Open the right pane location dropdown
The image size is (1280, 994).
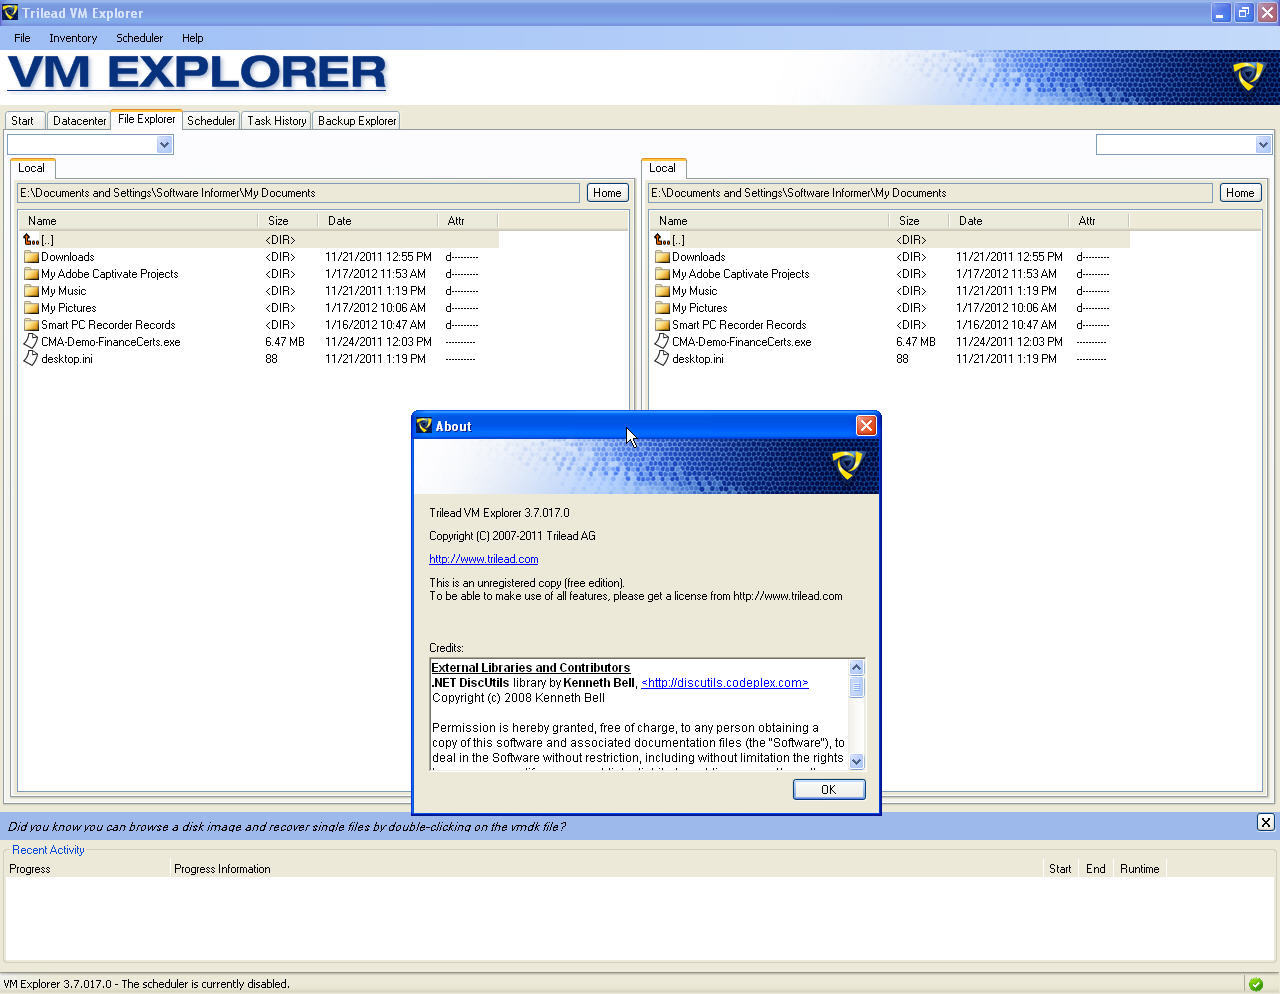(1263, 145)
